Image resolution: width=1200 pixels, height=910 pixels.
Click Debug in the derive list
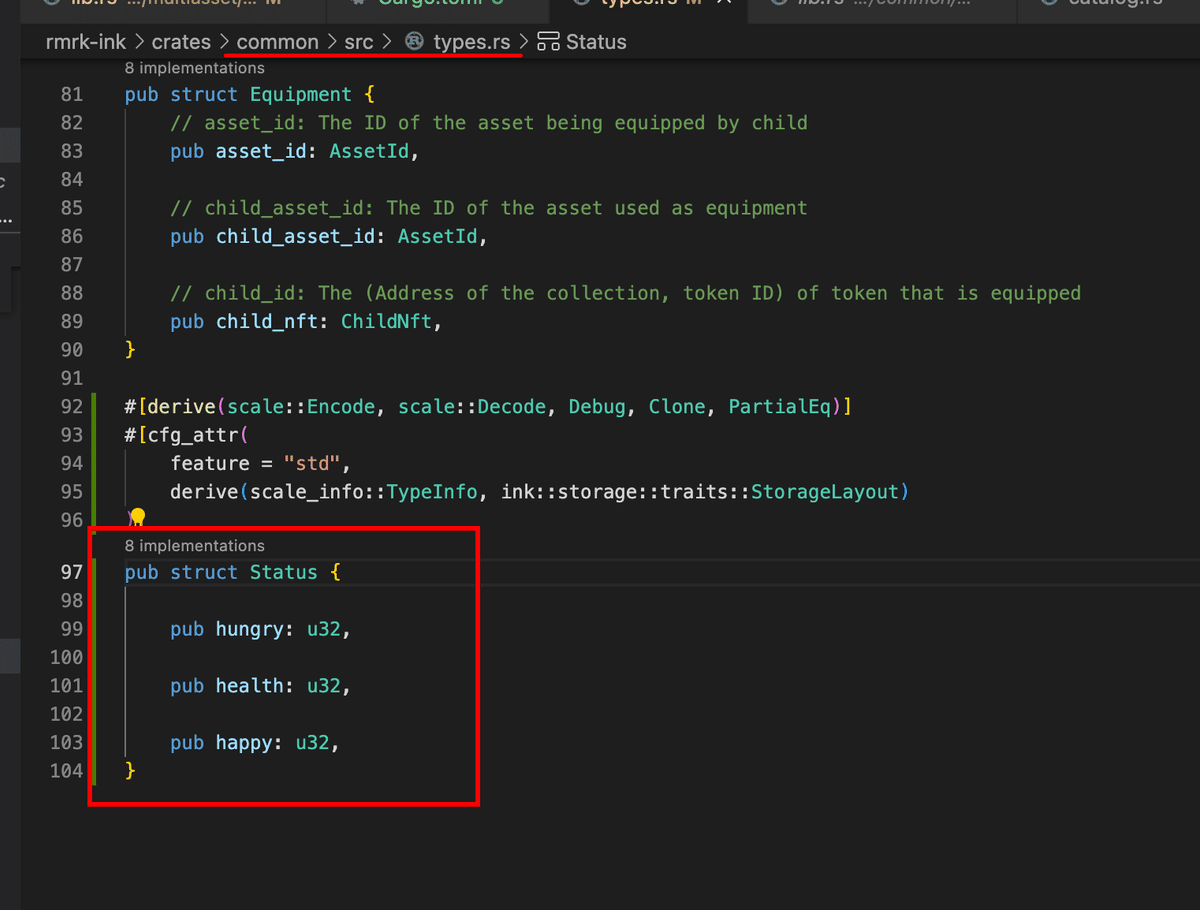pos(597,407)
